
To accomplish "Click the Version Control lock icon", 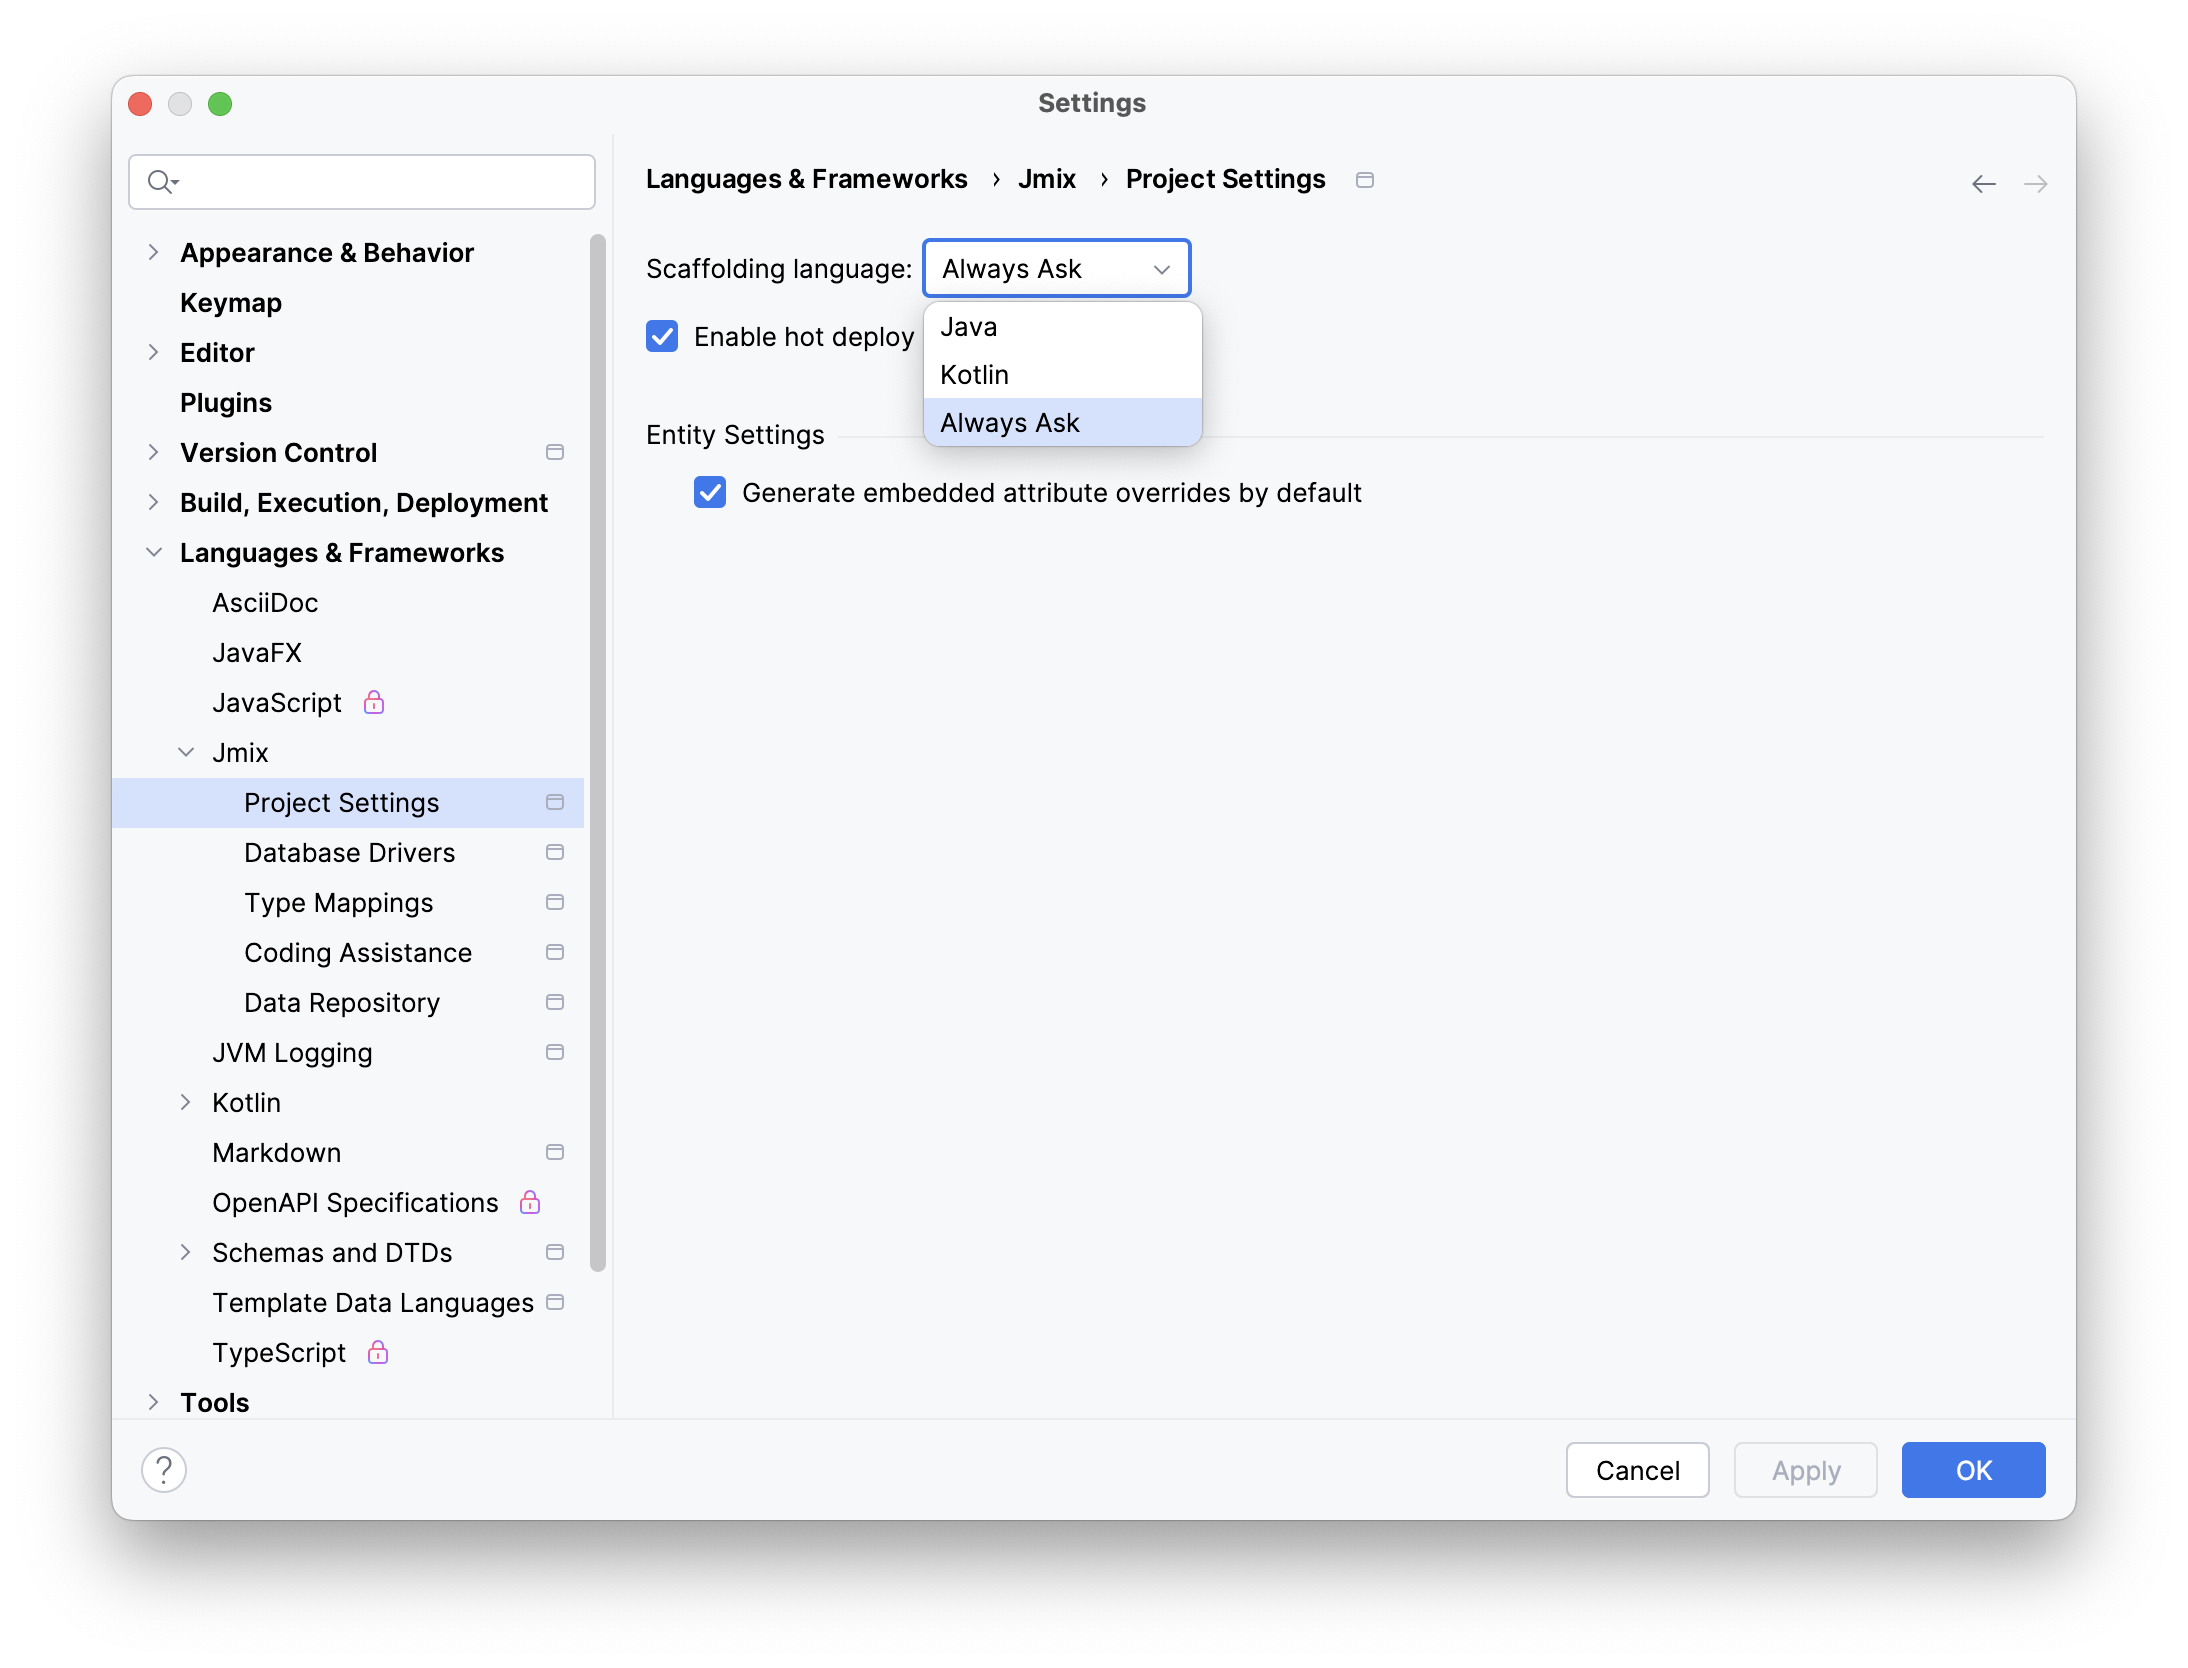I will pos(557,452).
